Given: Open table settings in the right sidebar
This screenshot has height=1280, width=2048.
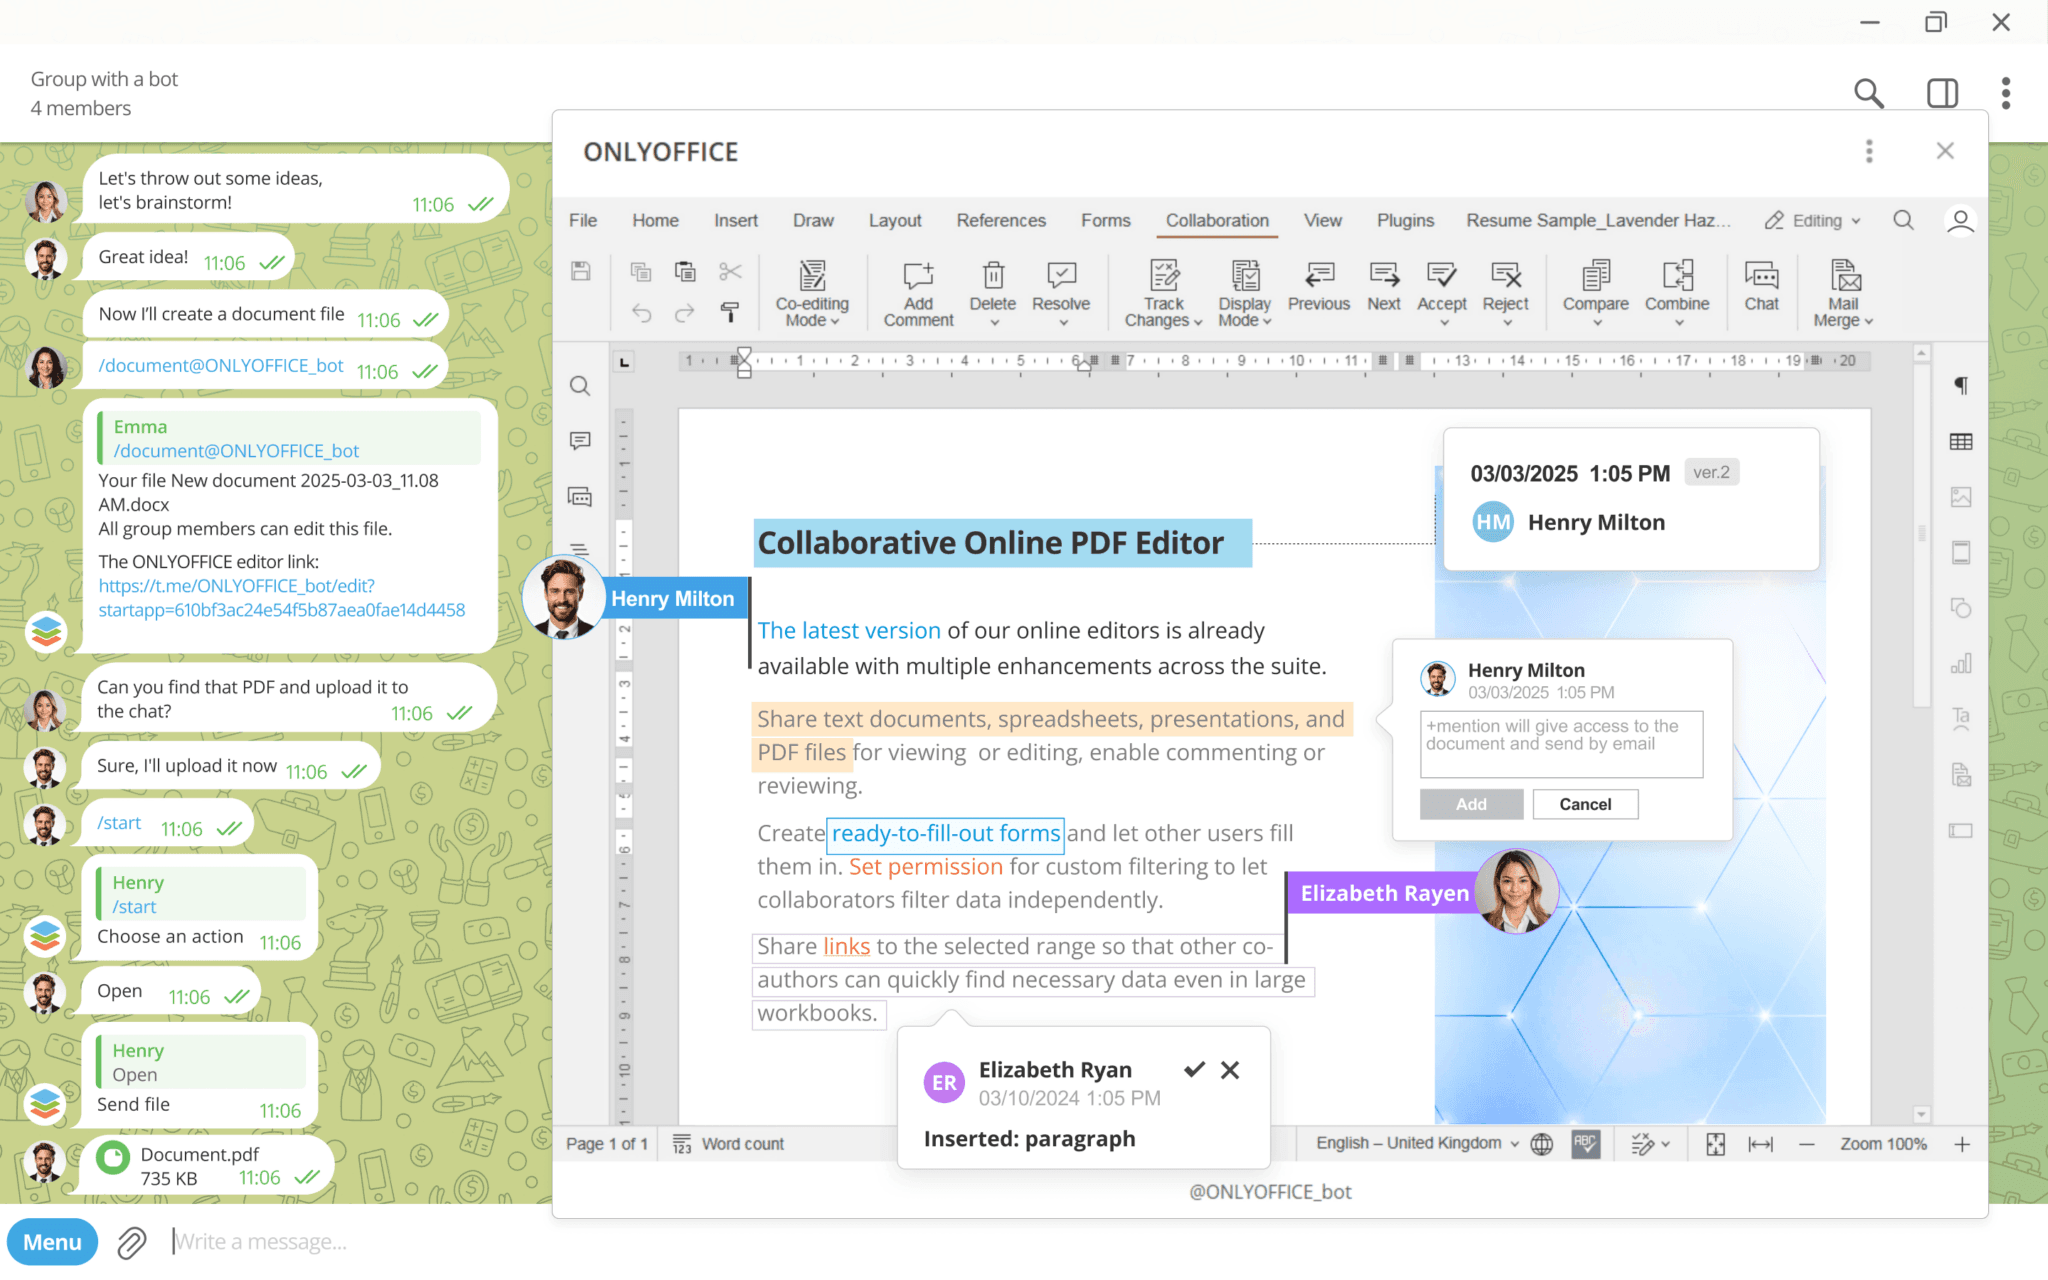Looking at the screenshot, I should coord(1961,440).
